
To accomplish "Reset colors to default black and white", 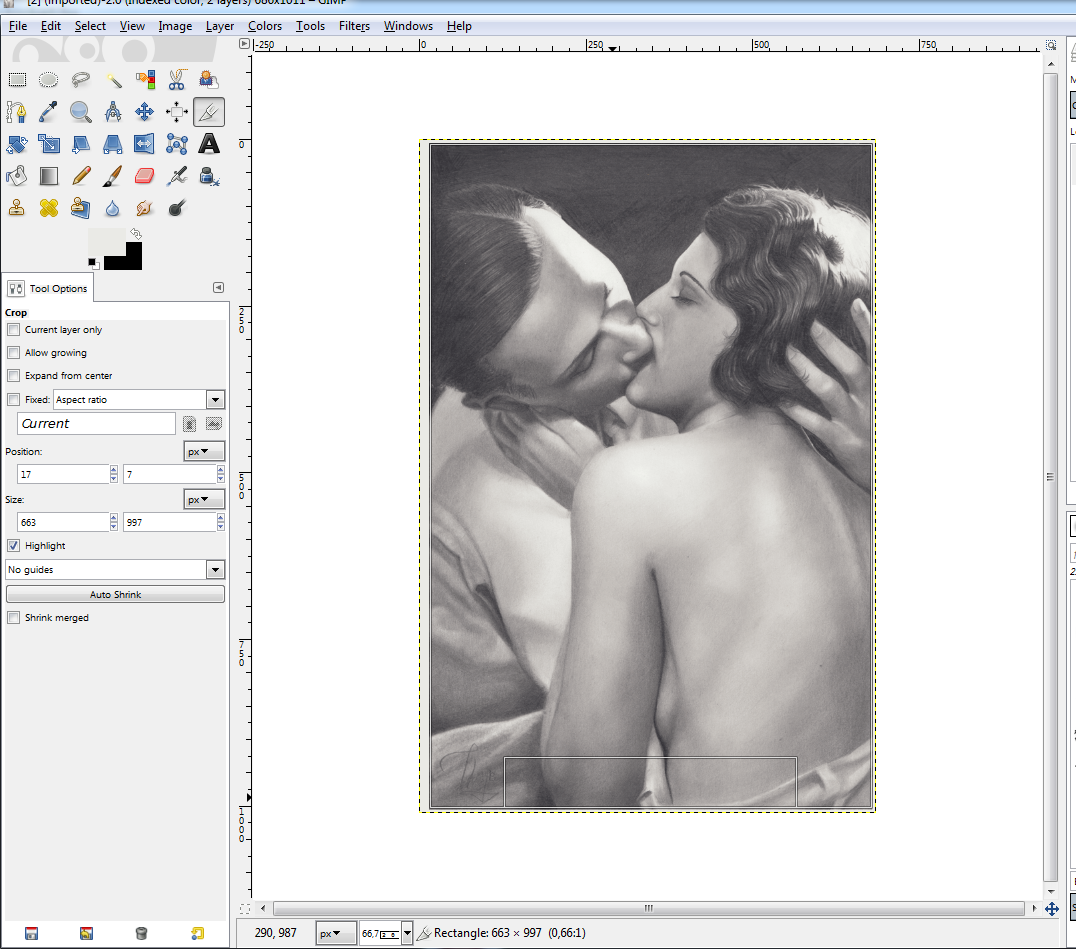I will pos(93,263).
